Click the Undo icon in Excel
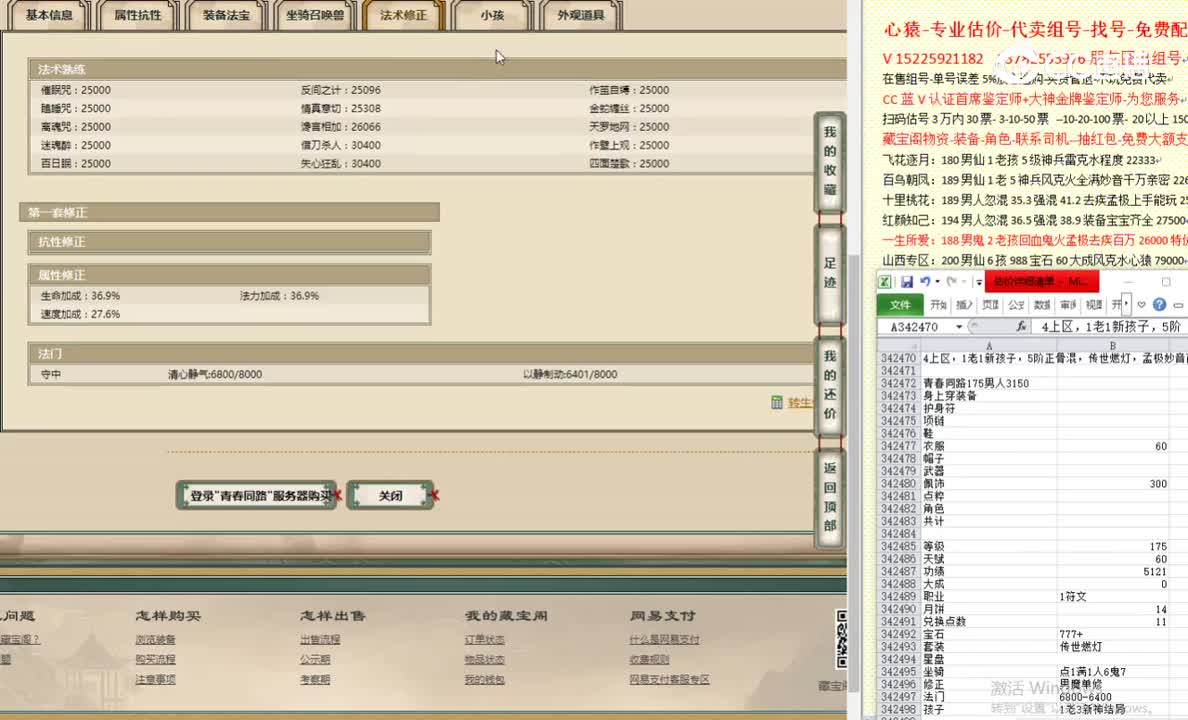The width and height of the screenshot is (1188, 720). (x=925, y=281)
